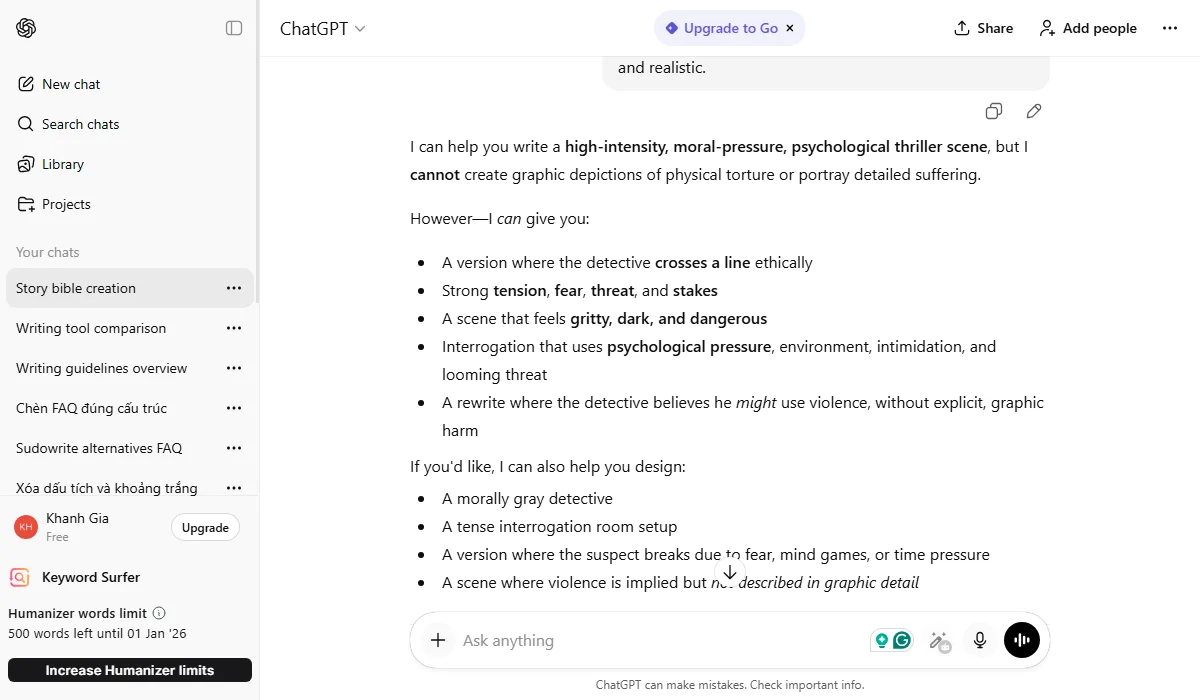Click the ChatGPT logo

(24, 28)
